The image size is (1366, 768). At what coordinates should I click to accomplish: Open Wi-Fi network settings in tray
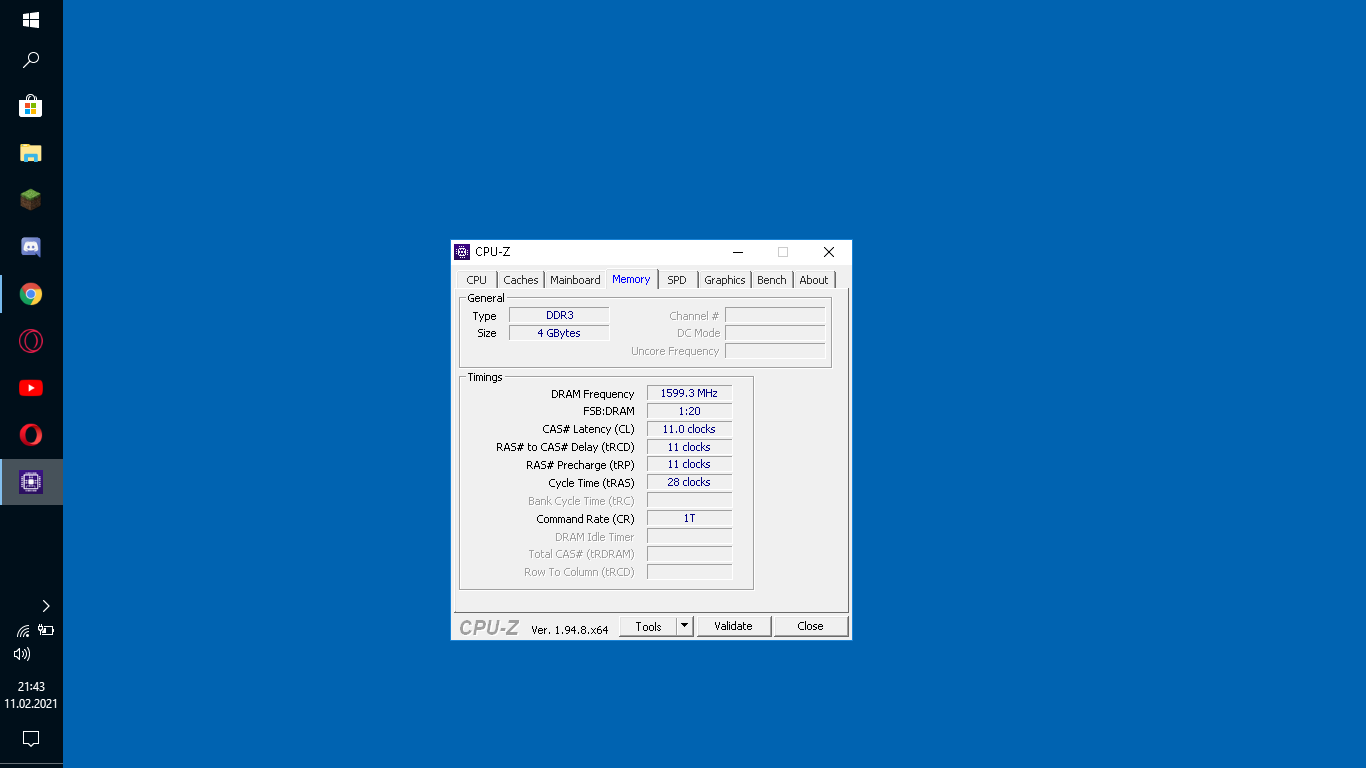tap(22, 631)
